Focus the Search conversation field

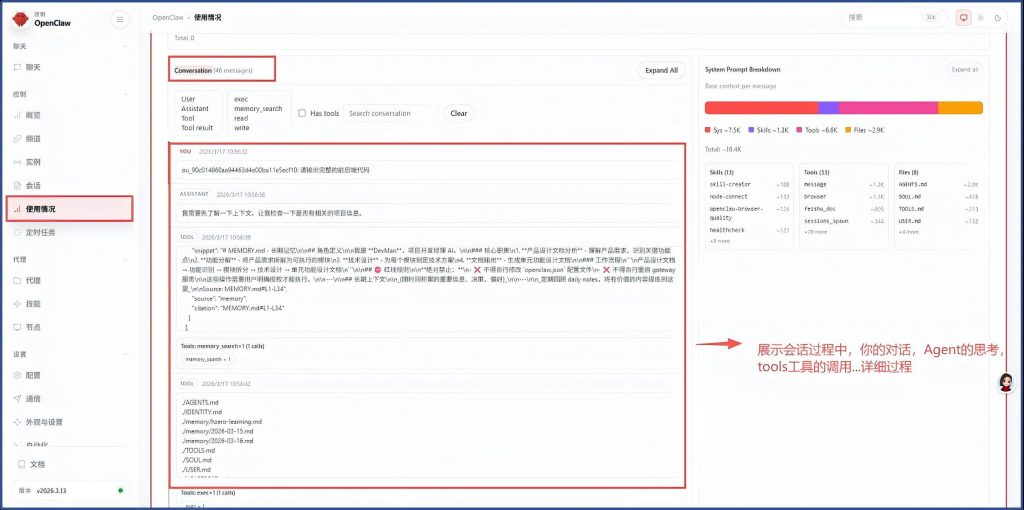(391, 114)
